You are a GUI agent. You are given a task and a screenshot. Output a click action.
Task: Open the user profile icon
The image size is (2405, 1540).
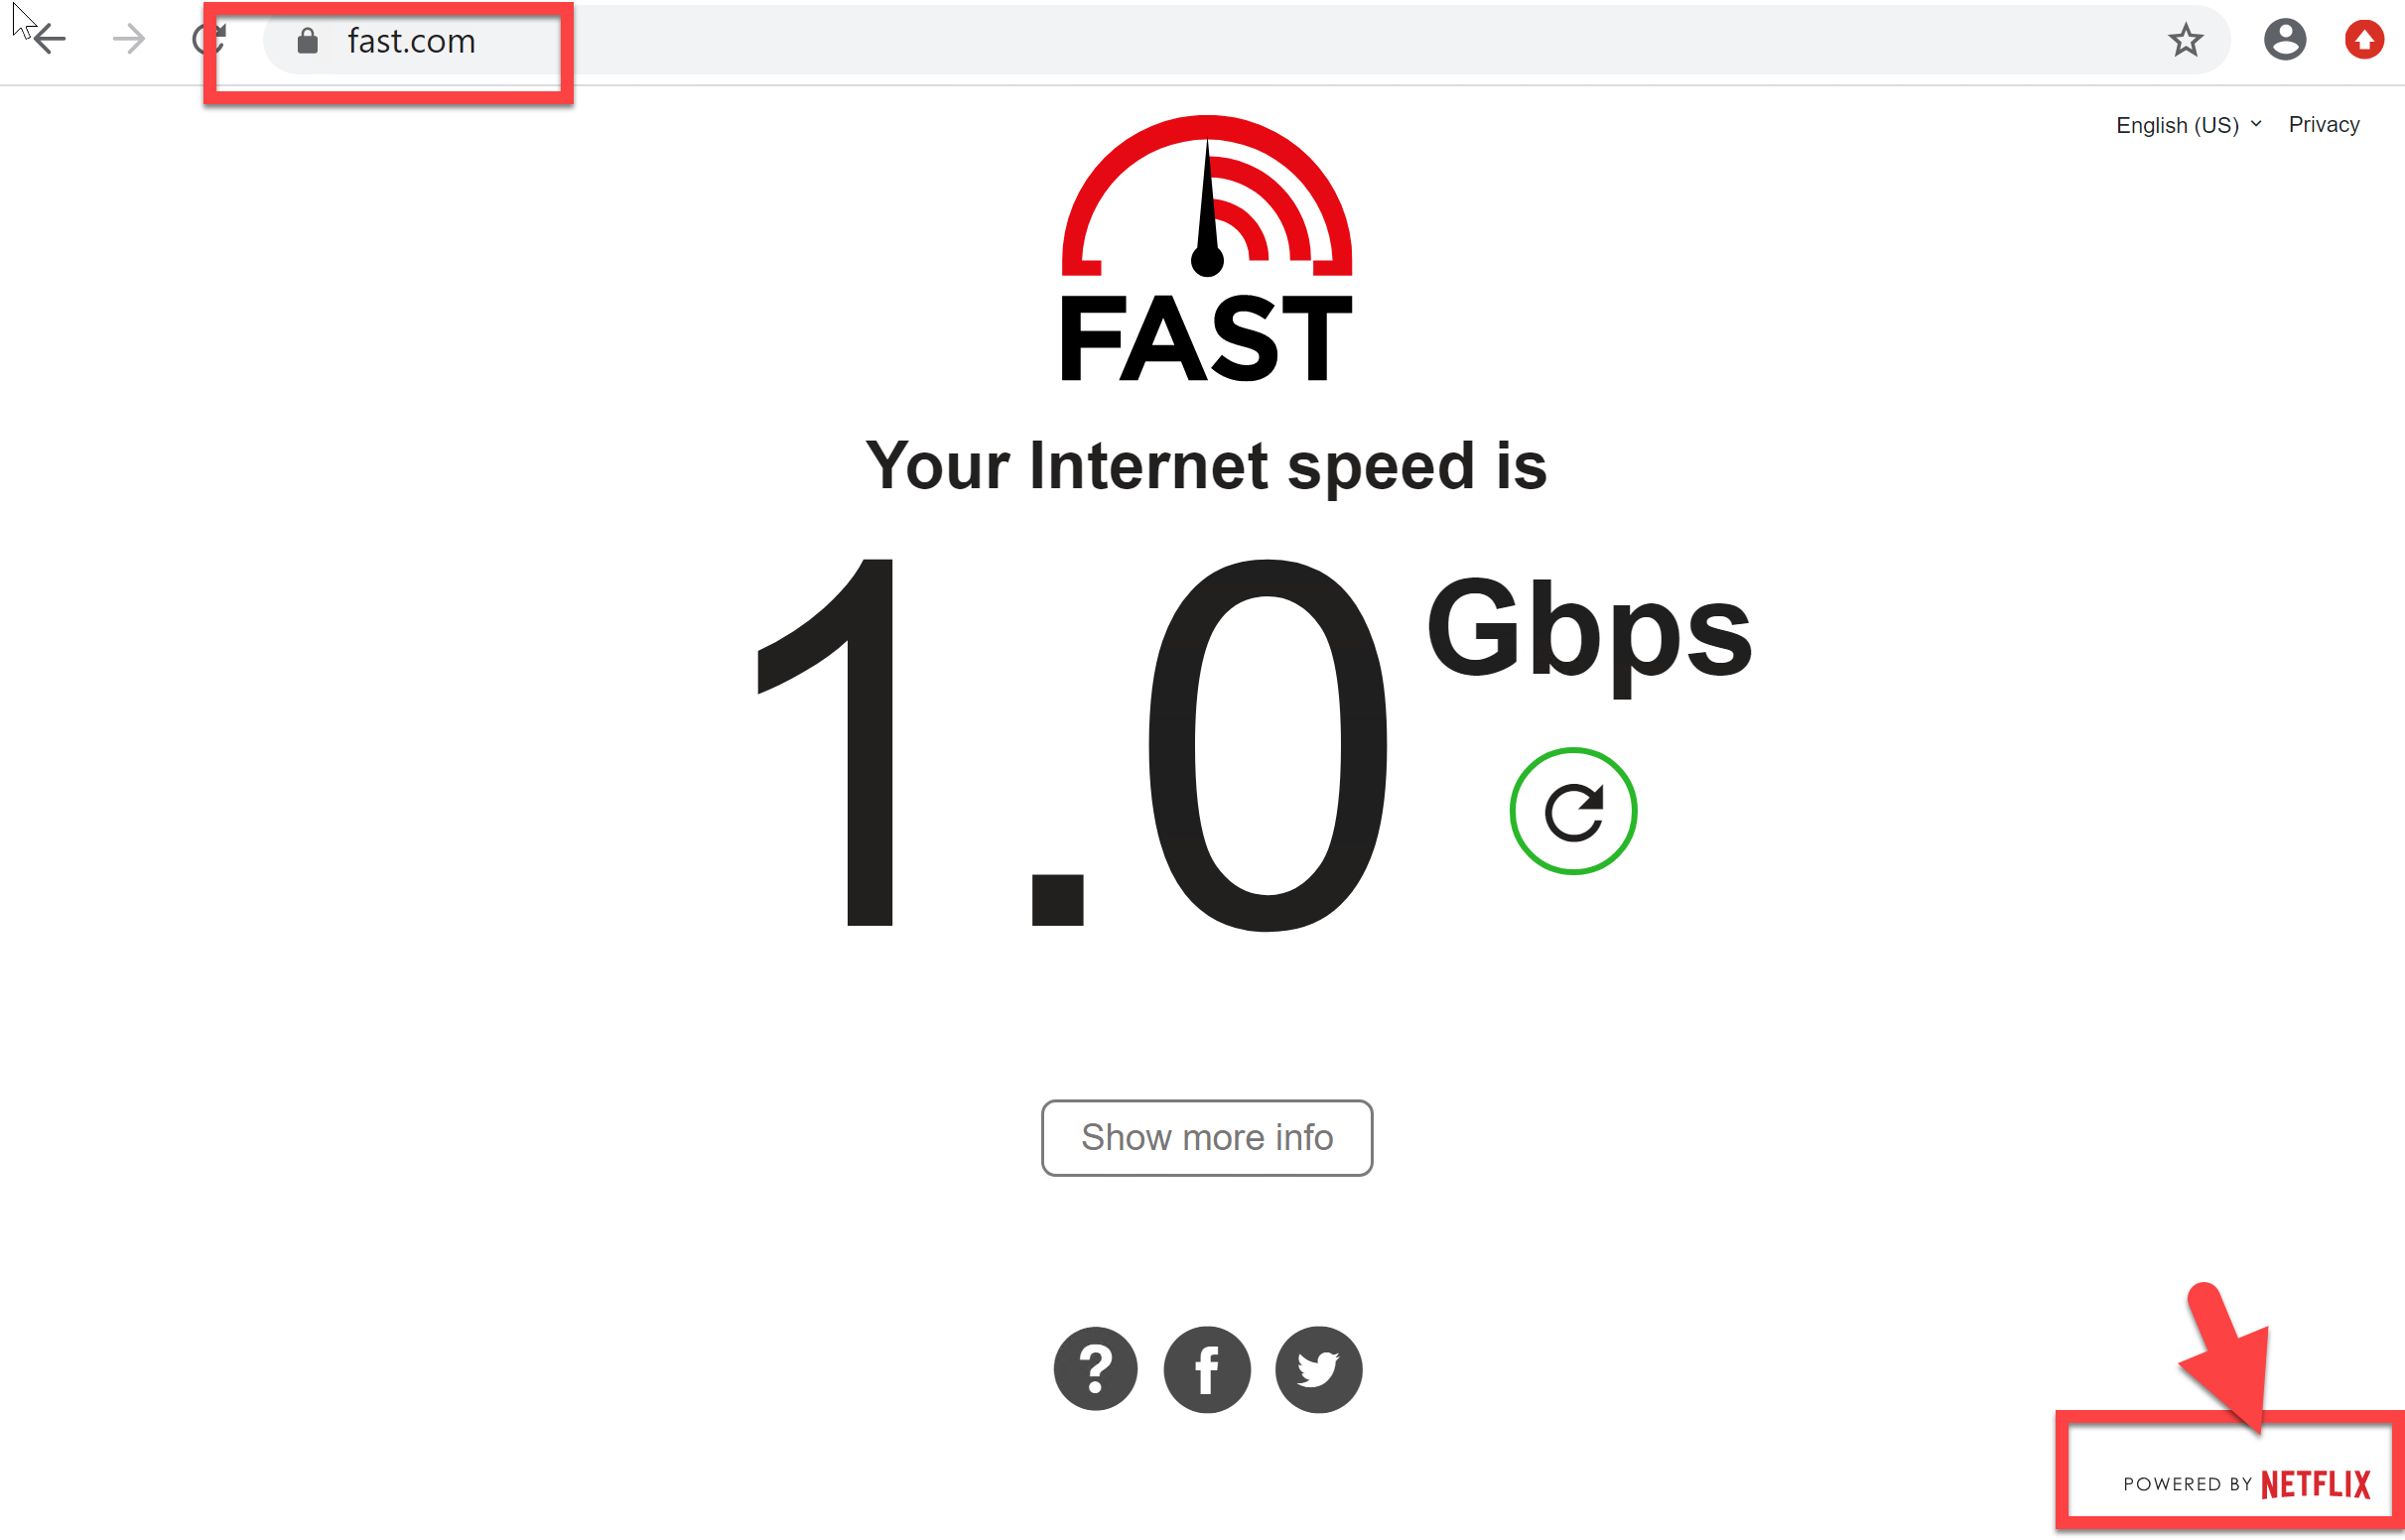[2285, 40]
